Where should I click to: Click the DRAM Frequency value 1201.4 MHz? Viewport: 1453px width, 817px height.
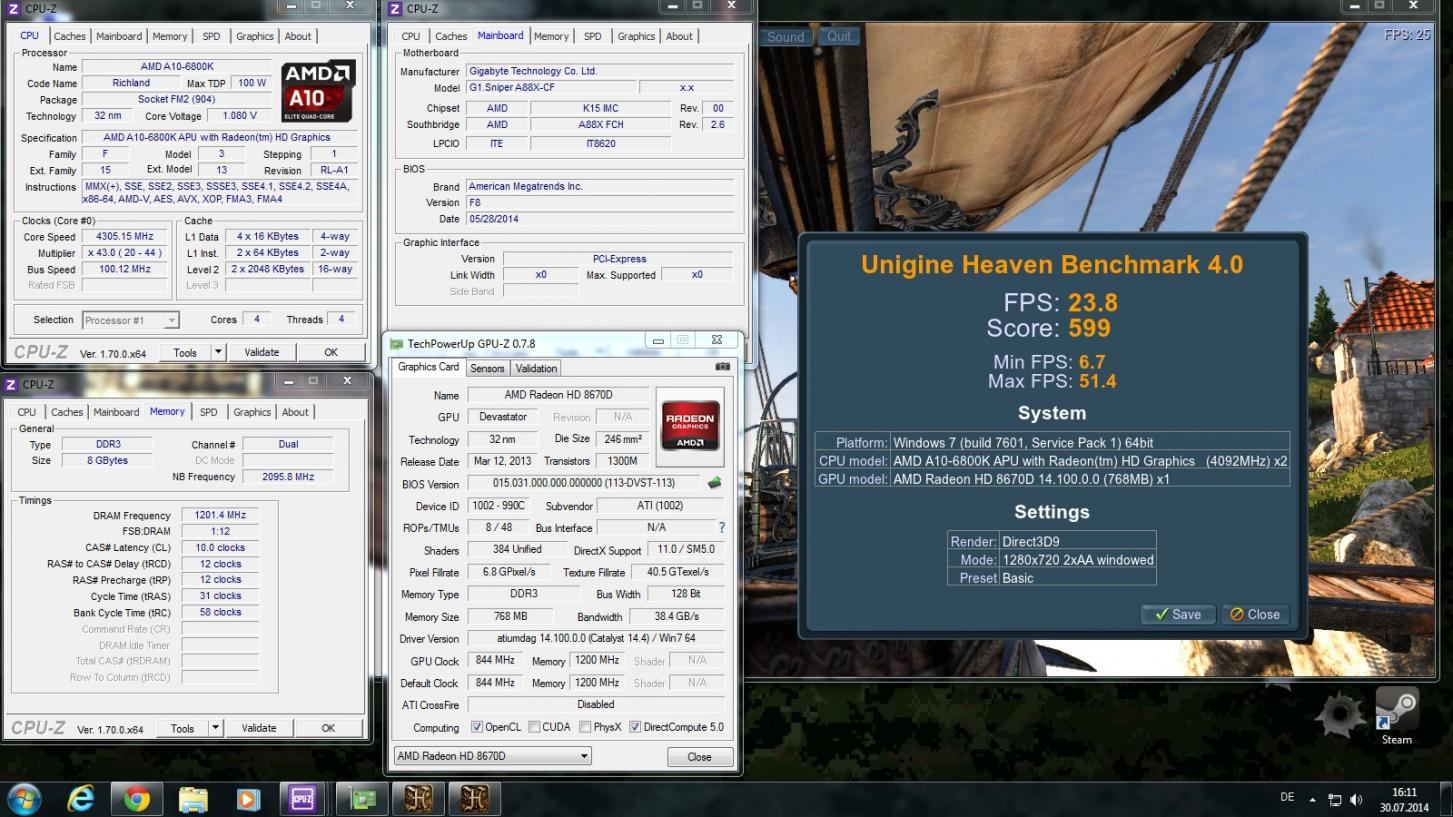(219, 515)
